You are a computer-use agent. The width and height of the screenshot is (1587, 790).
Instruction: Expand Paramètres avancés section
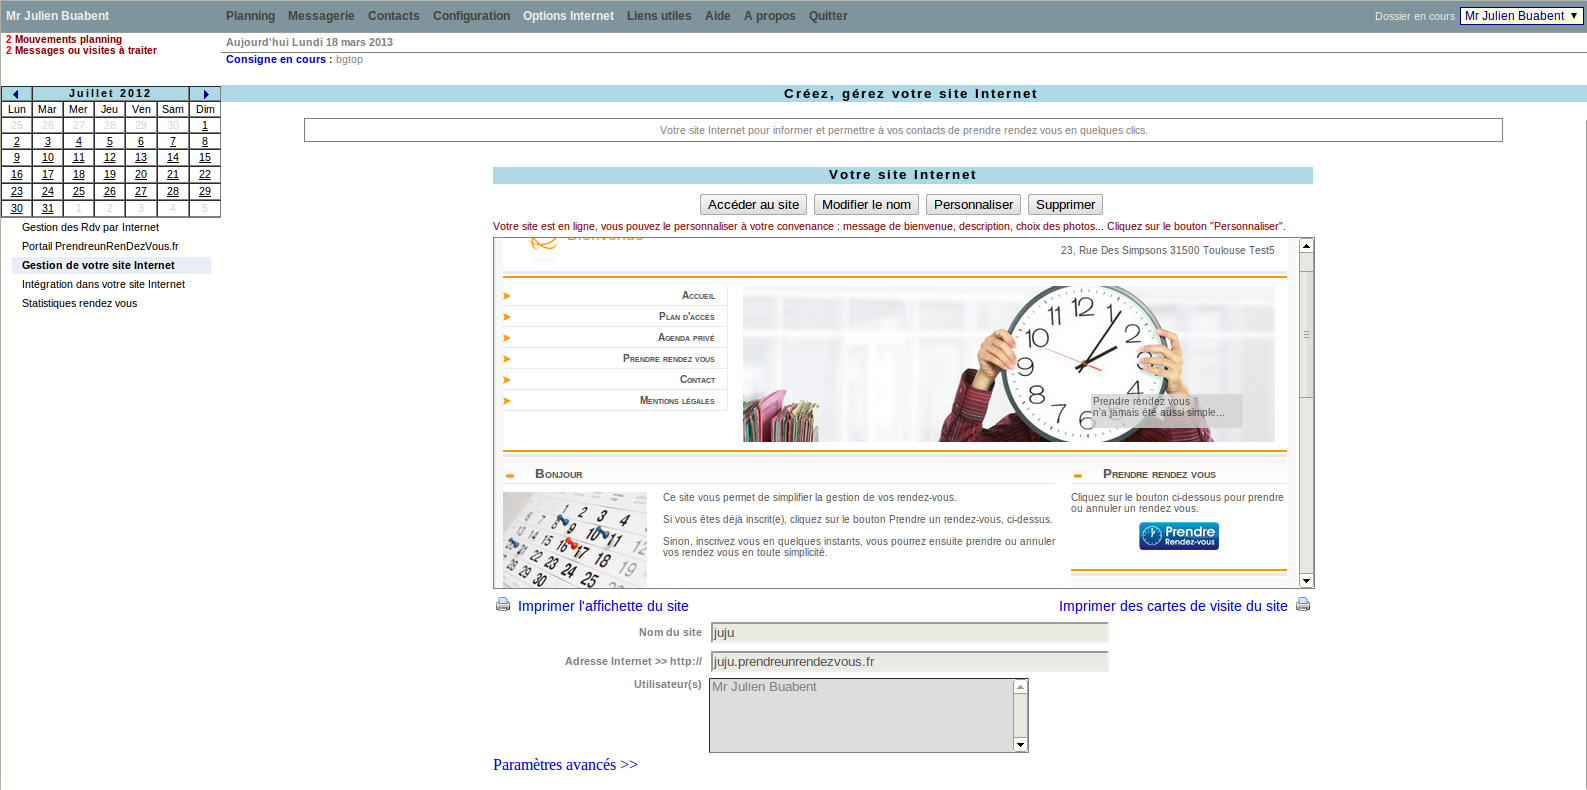pyautogui.click(x=565, y=765)
